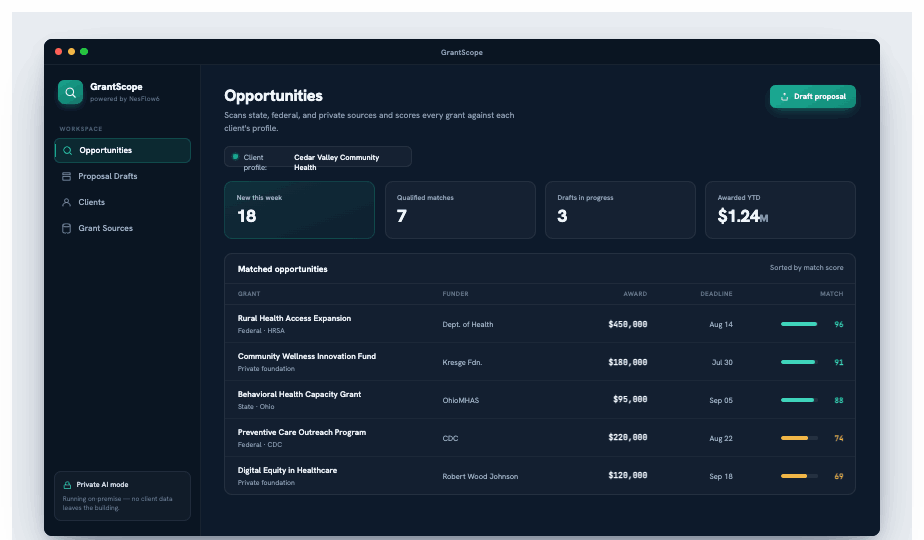Viewport: 924px width, 540px height.
Task: Click the match bar scored 88
Action: pyautogui.click(x=799, y=400)
